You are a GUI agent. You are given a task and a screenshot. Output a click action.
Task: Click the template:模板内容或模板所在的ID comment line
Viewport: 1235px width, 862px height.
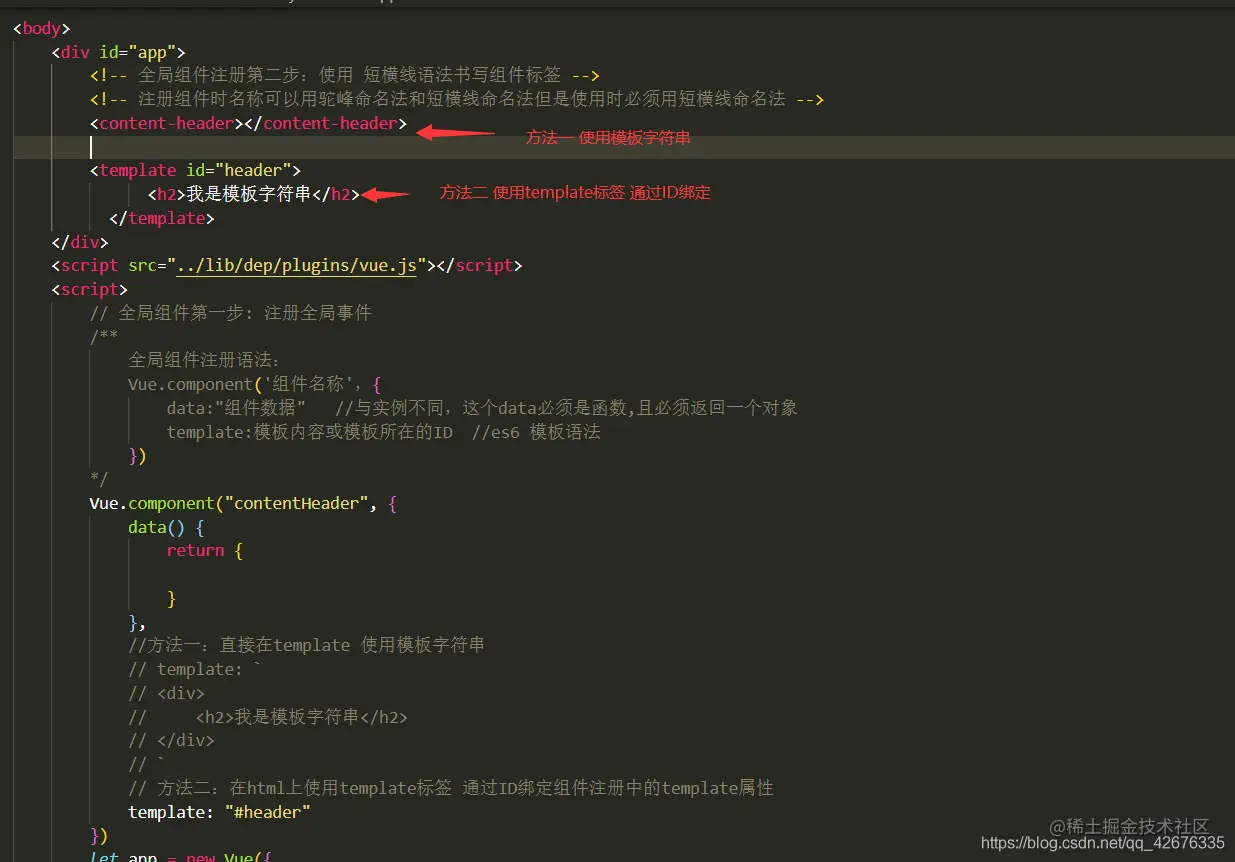click(x=384, y=432)
